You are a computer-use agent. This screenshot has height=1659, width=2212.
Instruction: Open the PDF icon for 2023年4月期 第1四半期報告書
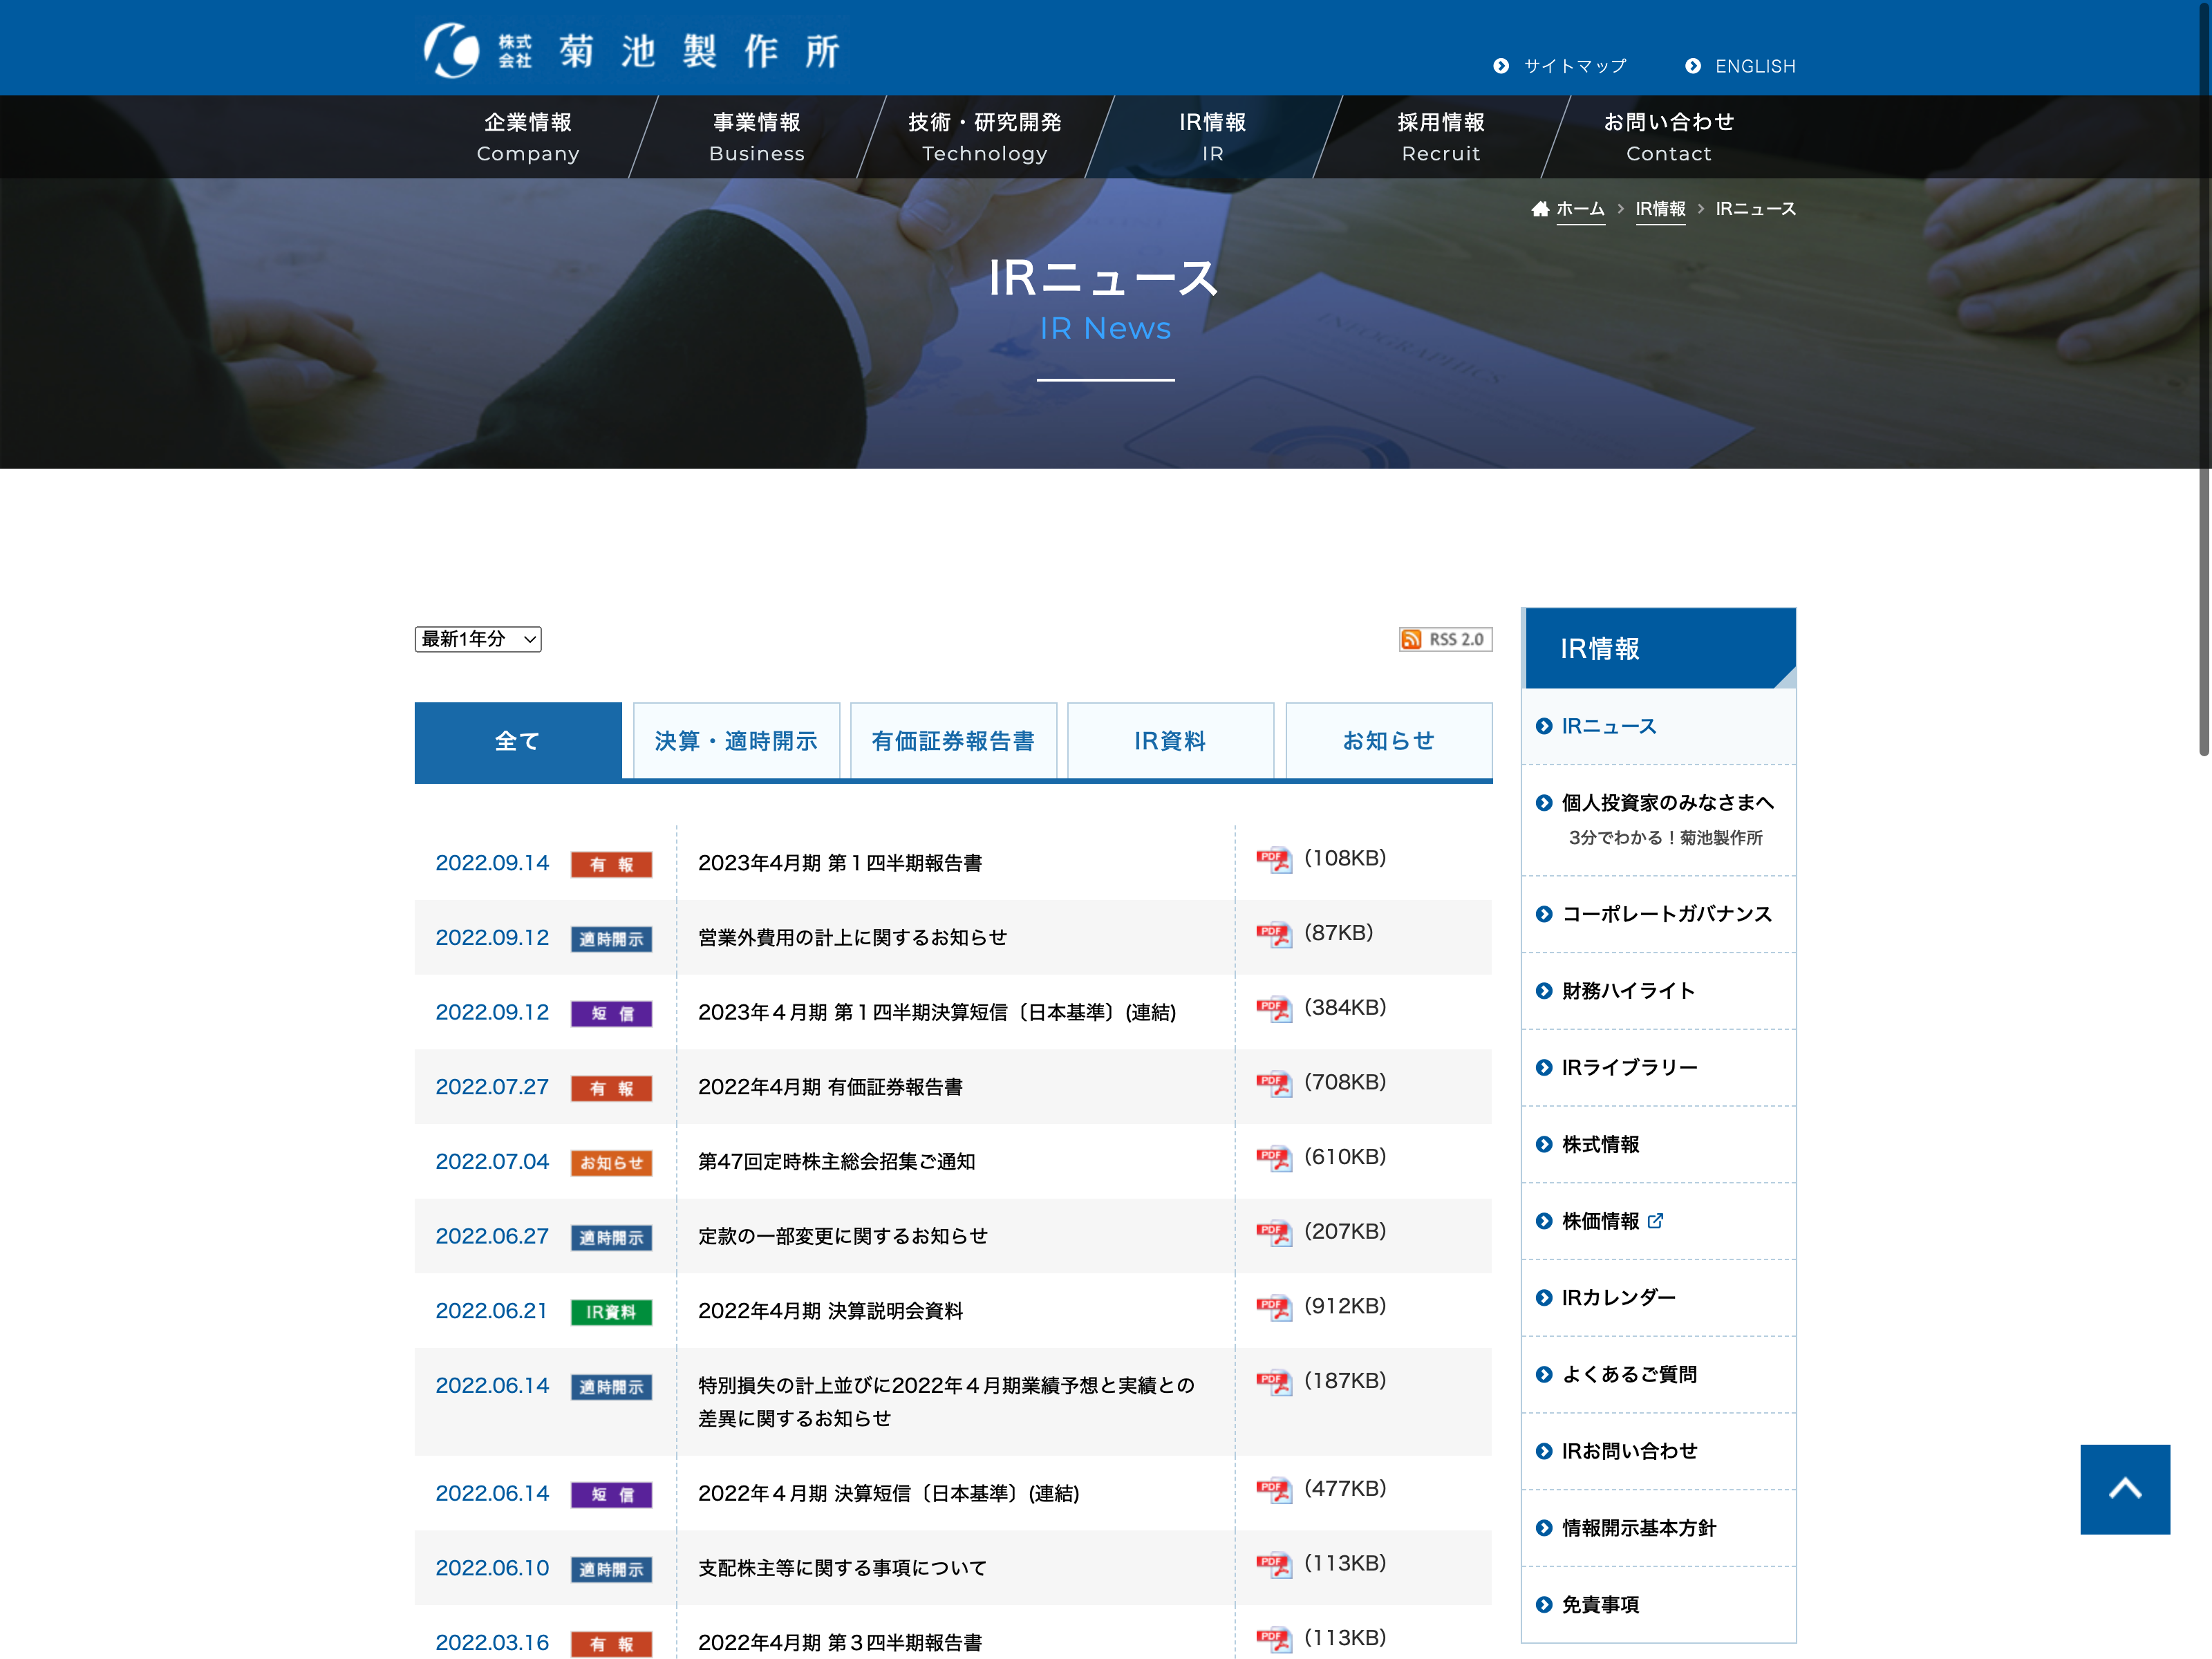[x=1273, y=859]
